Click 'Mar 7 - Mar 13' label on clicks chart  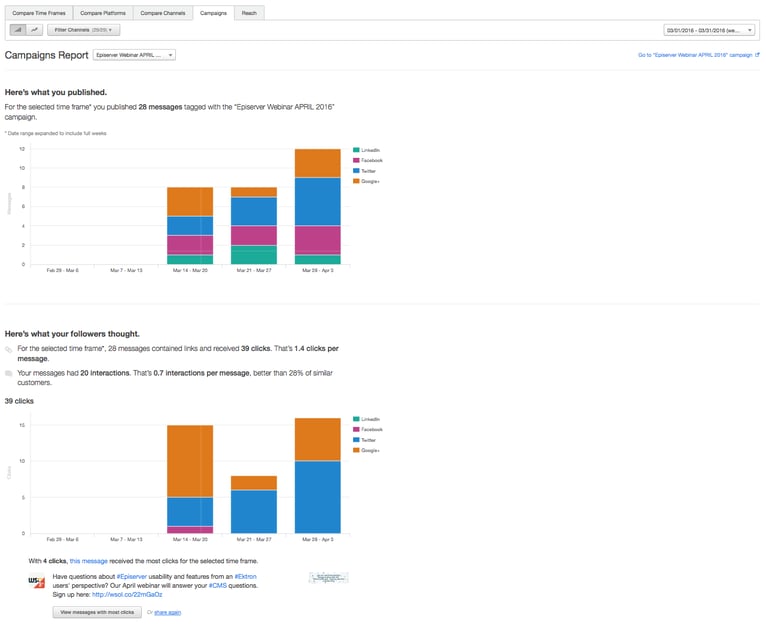pos(127,539)
